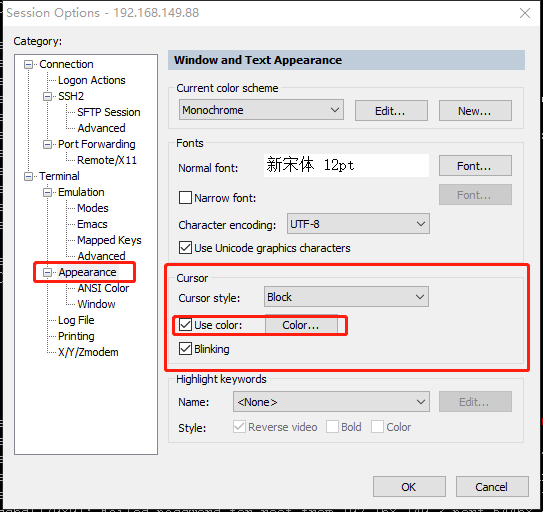This screenshot has width=543, height=512.
Task: Select Emacs in category tree
Action: (x=92, y=224)
